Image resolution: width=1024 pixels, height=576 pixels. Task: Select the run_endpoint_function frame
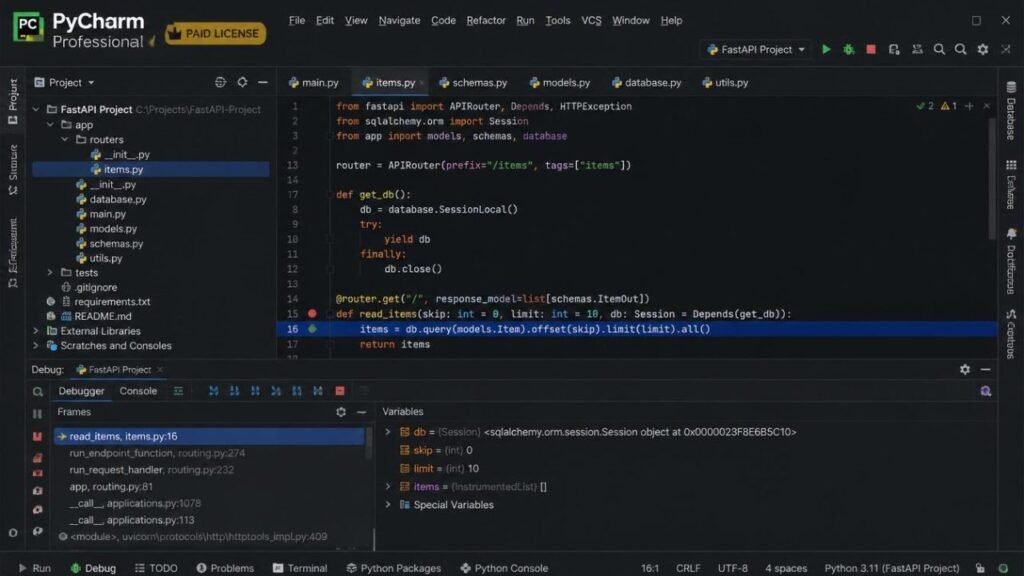pyautogui.click(x=157, y=453)
